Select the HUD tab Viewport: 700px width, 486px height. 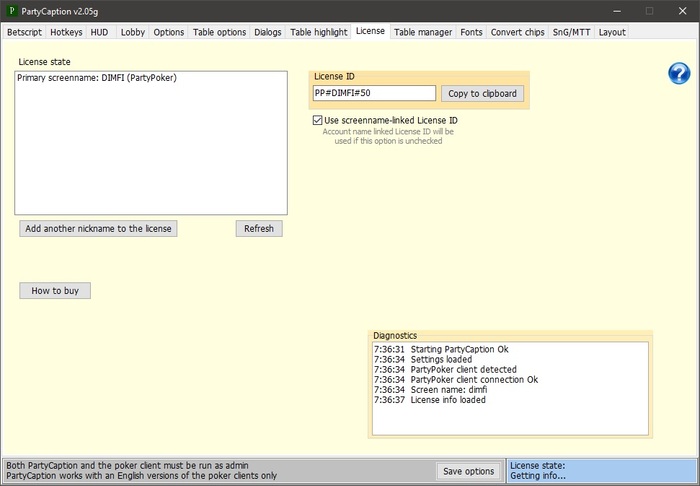[x=100, y=32]
